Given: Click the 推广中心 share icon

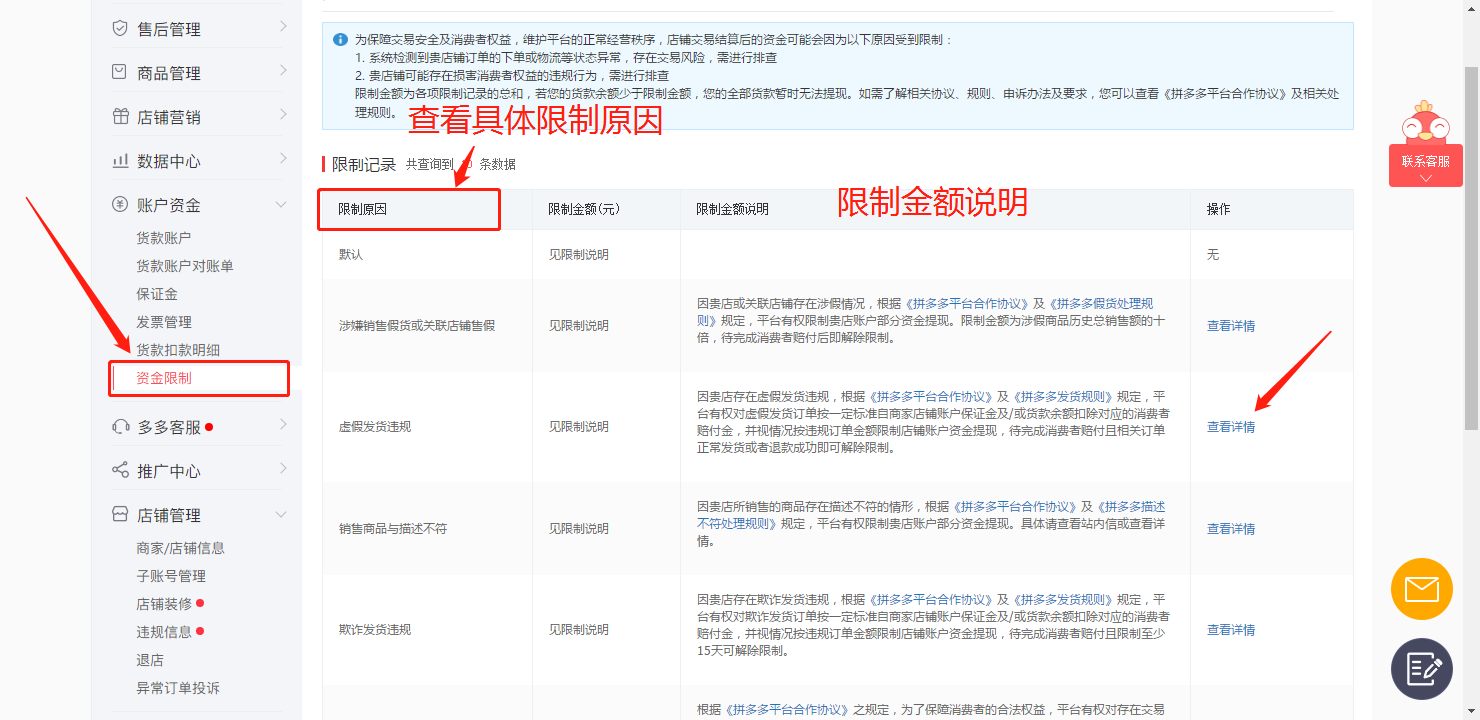Looking at the screenshot, I should pos(120,471).
